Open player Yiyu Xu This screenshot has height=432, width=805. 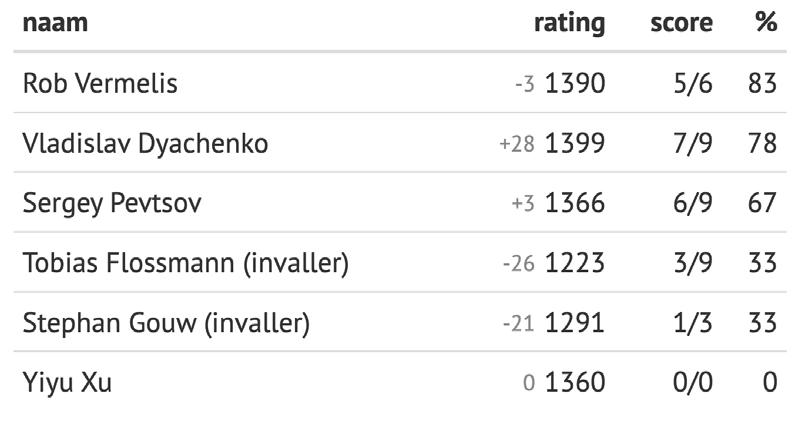click(x=67, y=383)
